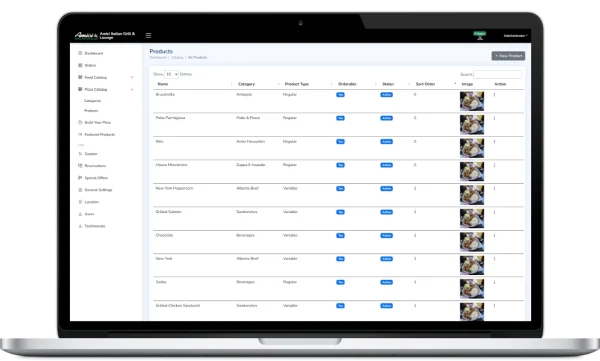Open action menu for Grilled Chicken Sandwich row
The height and width of the screenshot is (361, 600).
pyautogui.click(x=494, y=306)
